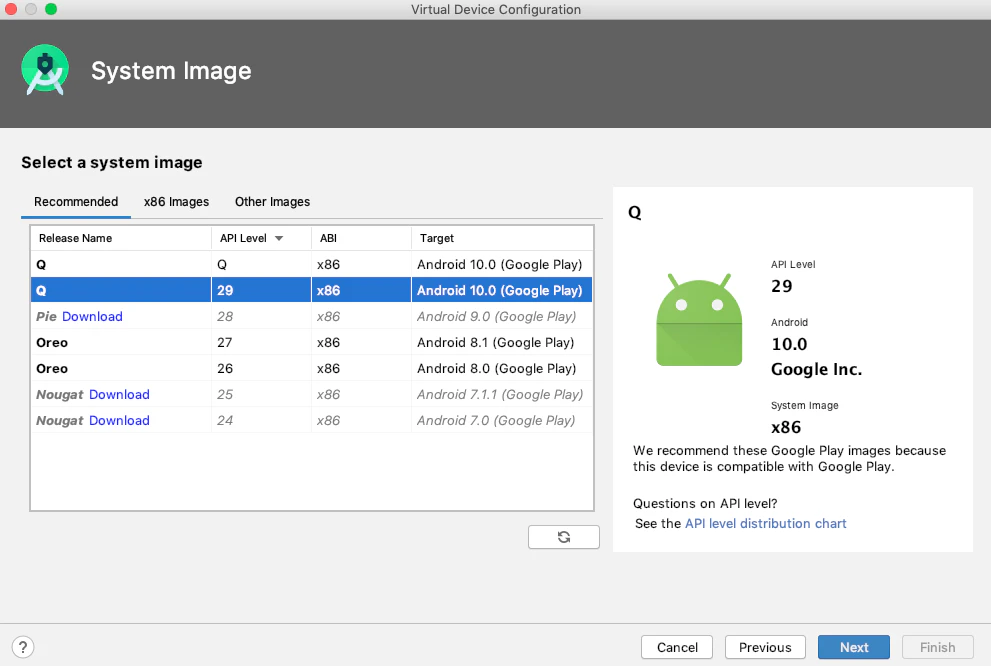
Task: Switch to the x86 Images tab
Action: (x=176, y=202)
